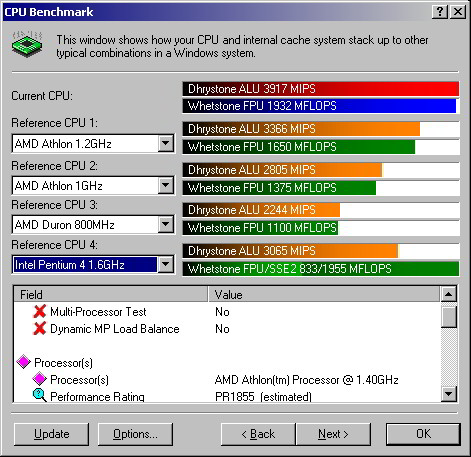Click the Current CPU: label
The image size is (471, 457).
point(42,96)
